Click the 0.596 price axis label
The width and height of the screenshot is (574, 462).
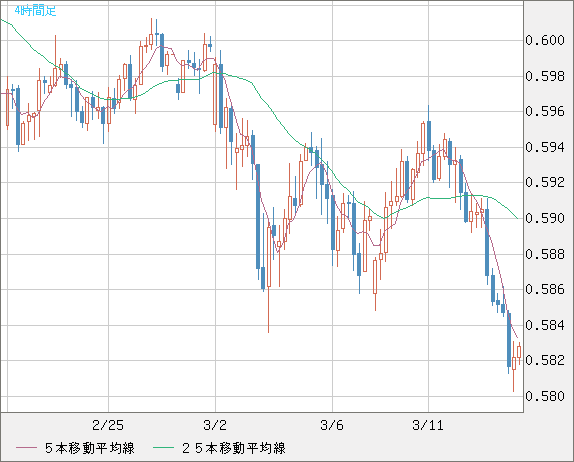click(x=545, y=111)
